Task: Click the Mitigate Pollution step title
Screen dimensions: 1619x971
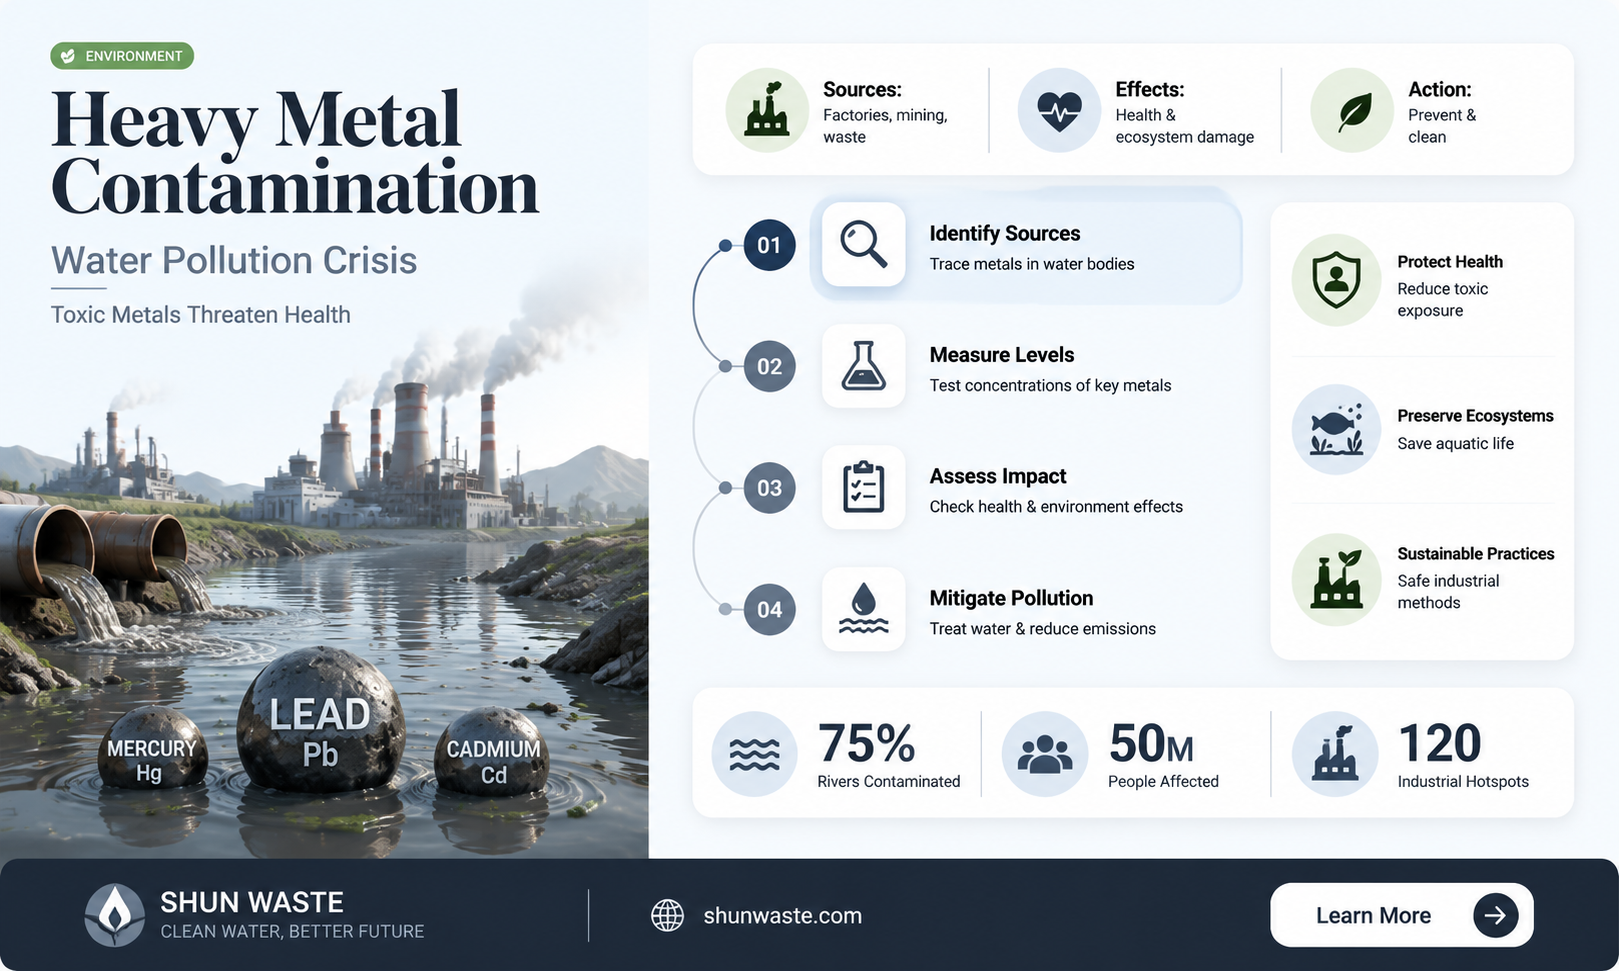Action: pos(1011,598)
